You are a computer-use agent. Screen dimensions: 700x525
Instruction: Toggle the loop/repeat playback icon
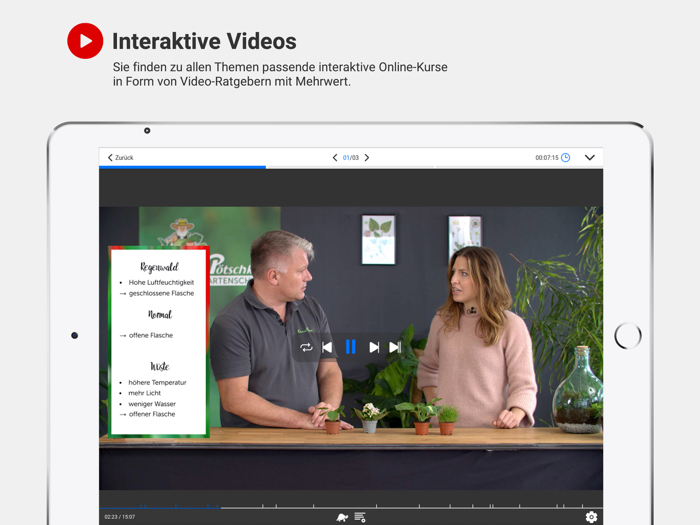(x=306, y=347)
